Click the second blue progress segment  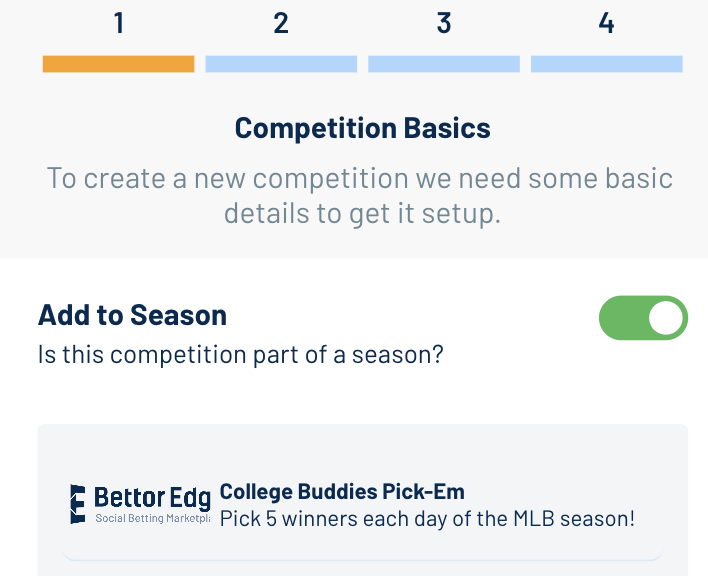pos(281,64)
